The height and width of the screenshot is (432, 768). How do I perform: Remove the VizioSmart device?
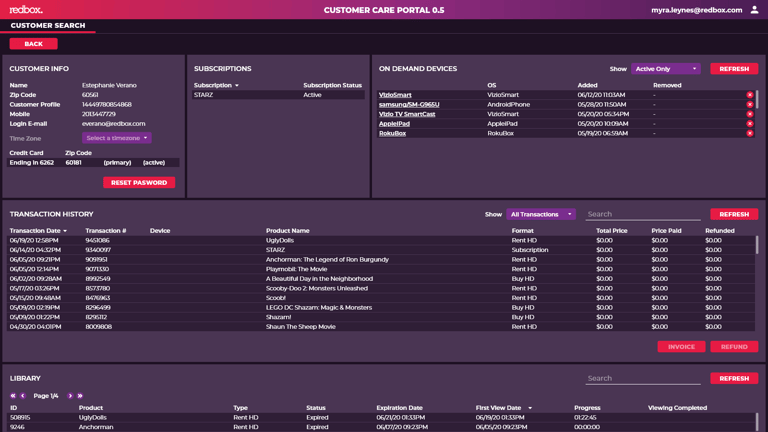click(749, 95)
